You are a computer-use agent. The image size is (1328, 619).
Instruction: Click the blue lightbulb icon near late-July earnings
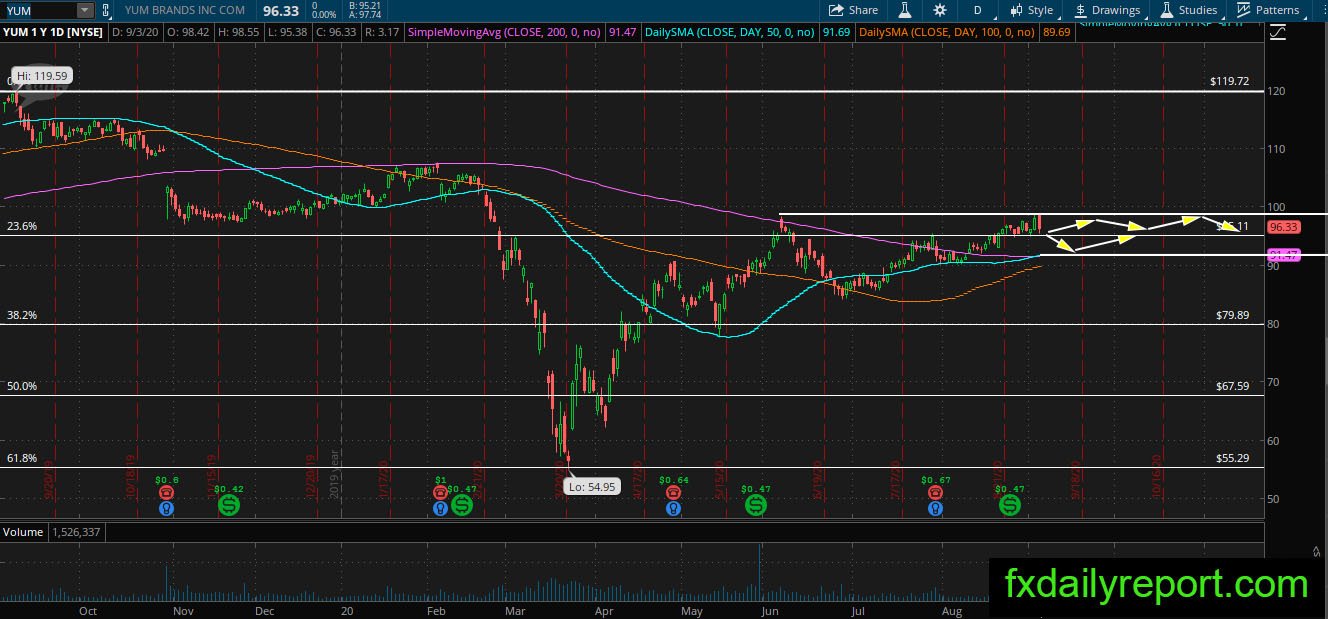(x=934, y=508)
